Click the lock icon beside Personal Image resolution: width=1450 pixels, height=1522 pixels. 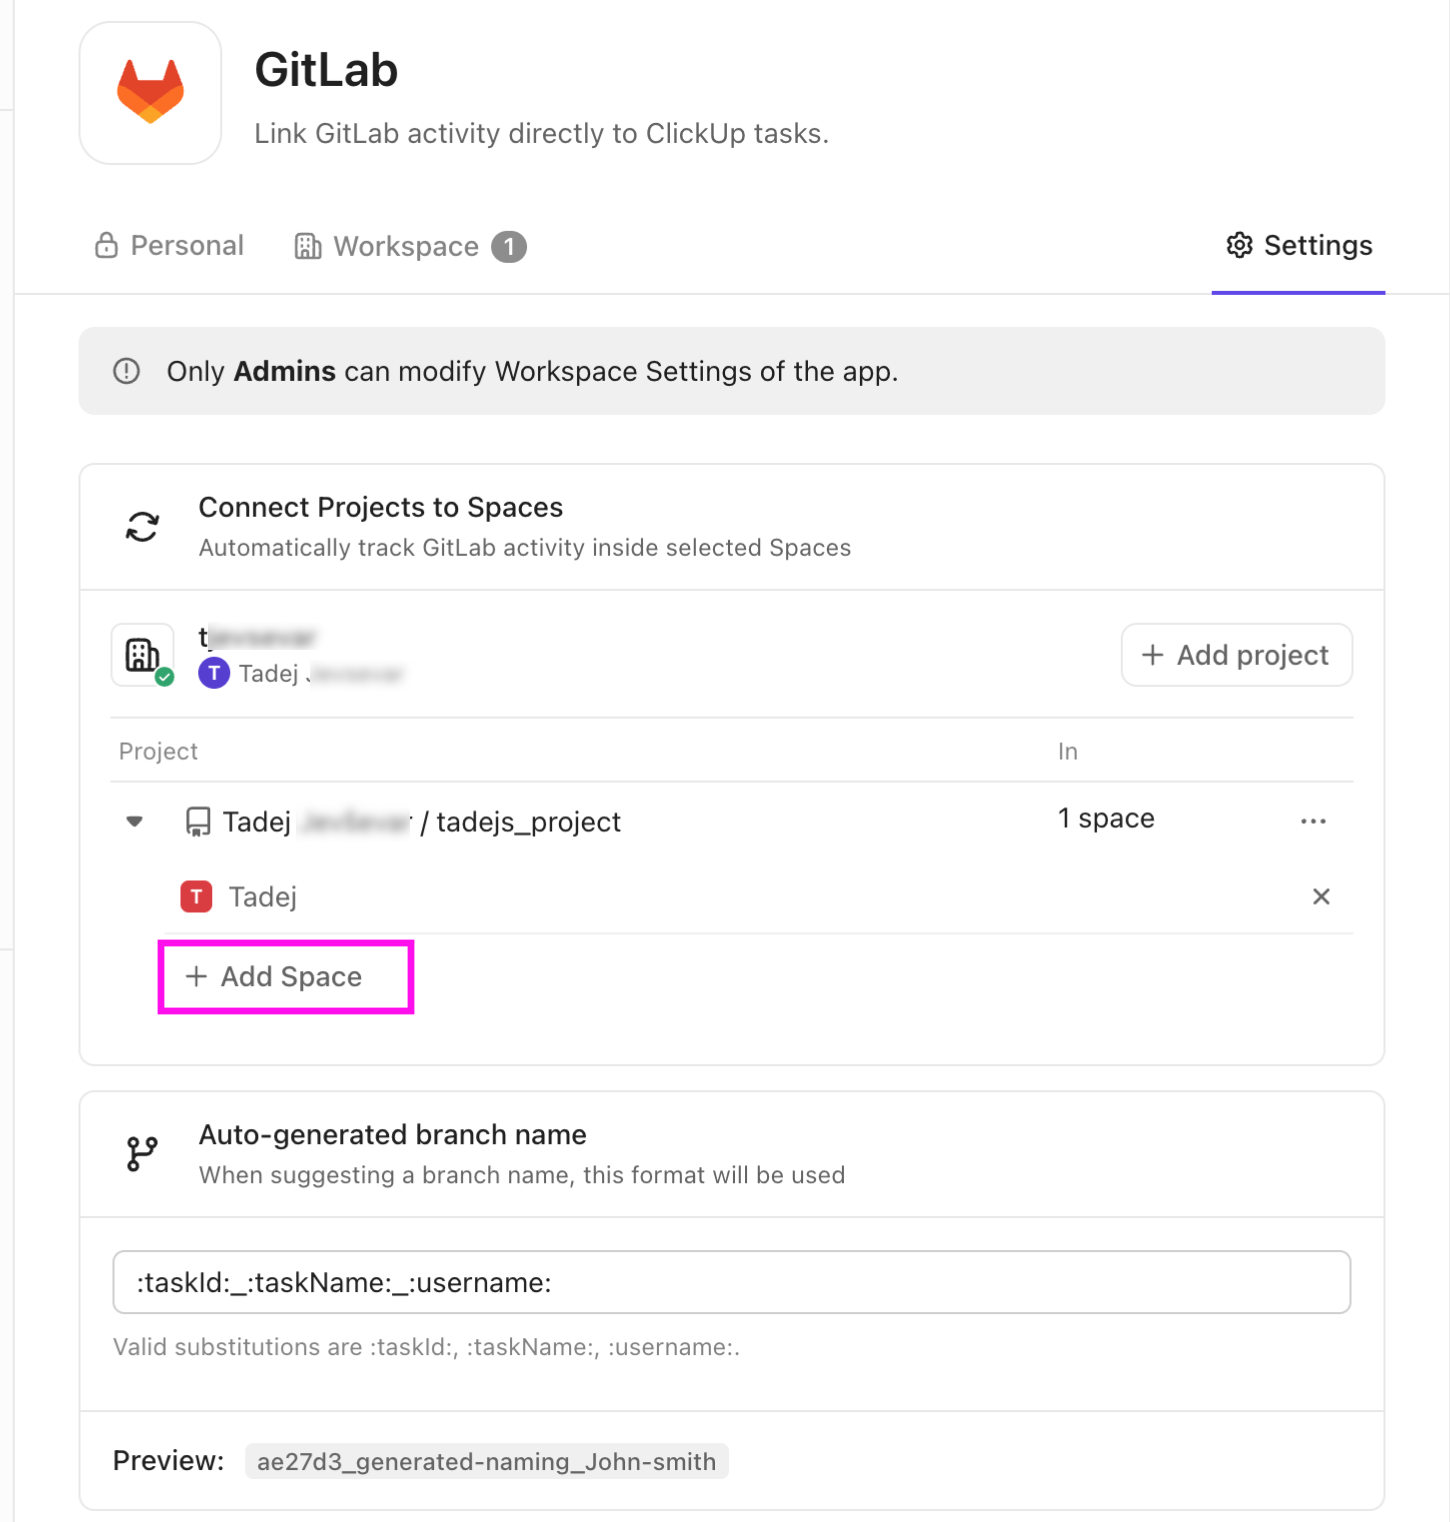click(x=106, y=245)
